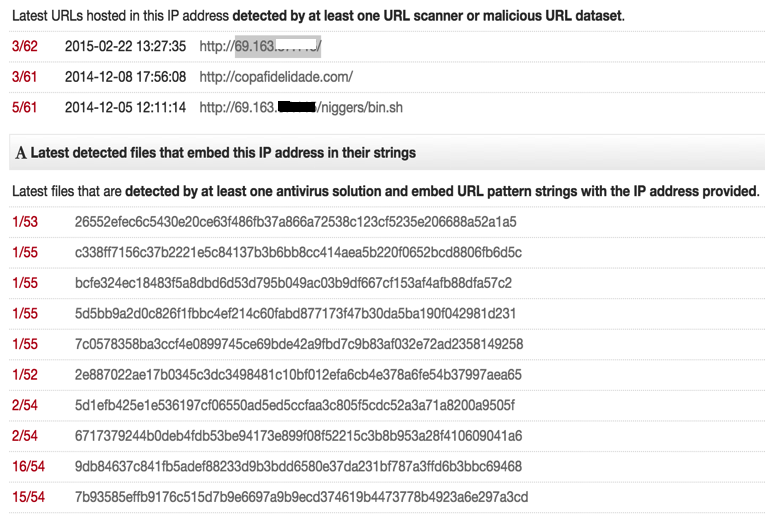Click the 5/61 detection ratio
Image resolution: width=765 pixels, height=518 pixels.
[25, 107]
